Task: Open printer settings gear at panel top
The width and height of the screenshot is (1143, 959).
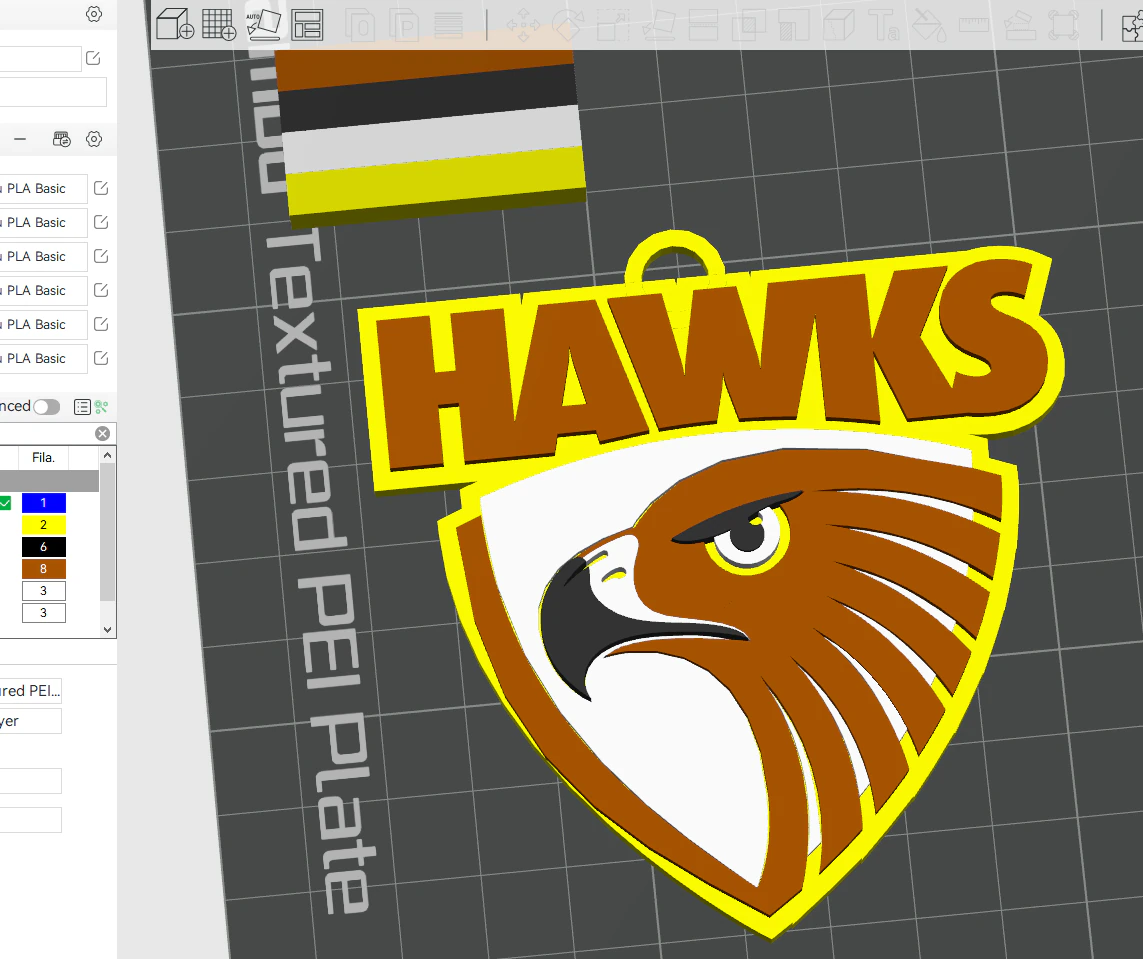Action: pos(94,14)
